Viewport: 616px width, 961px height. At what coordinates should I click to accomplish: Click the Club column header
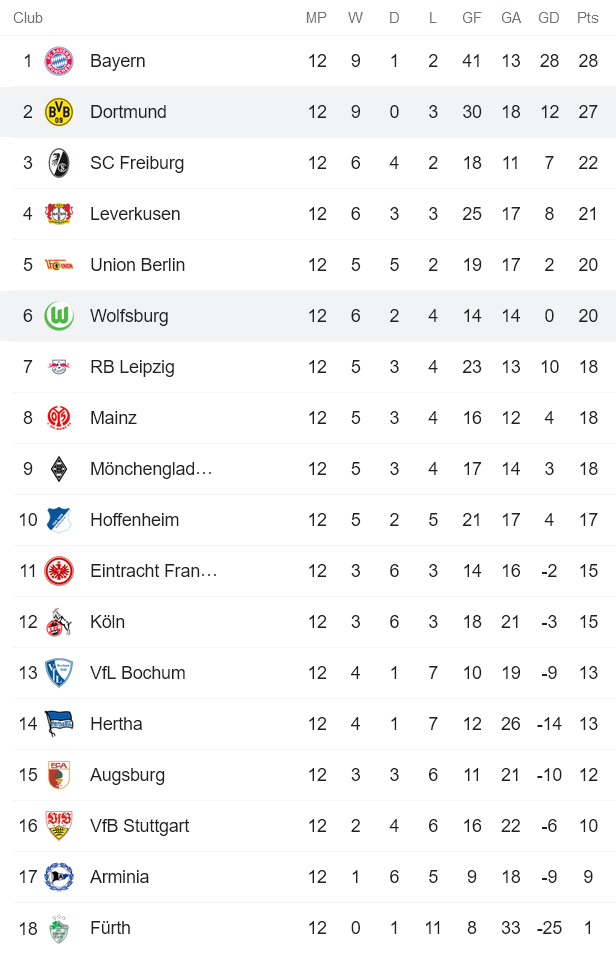28,17
